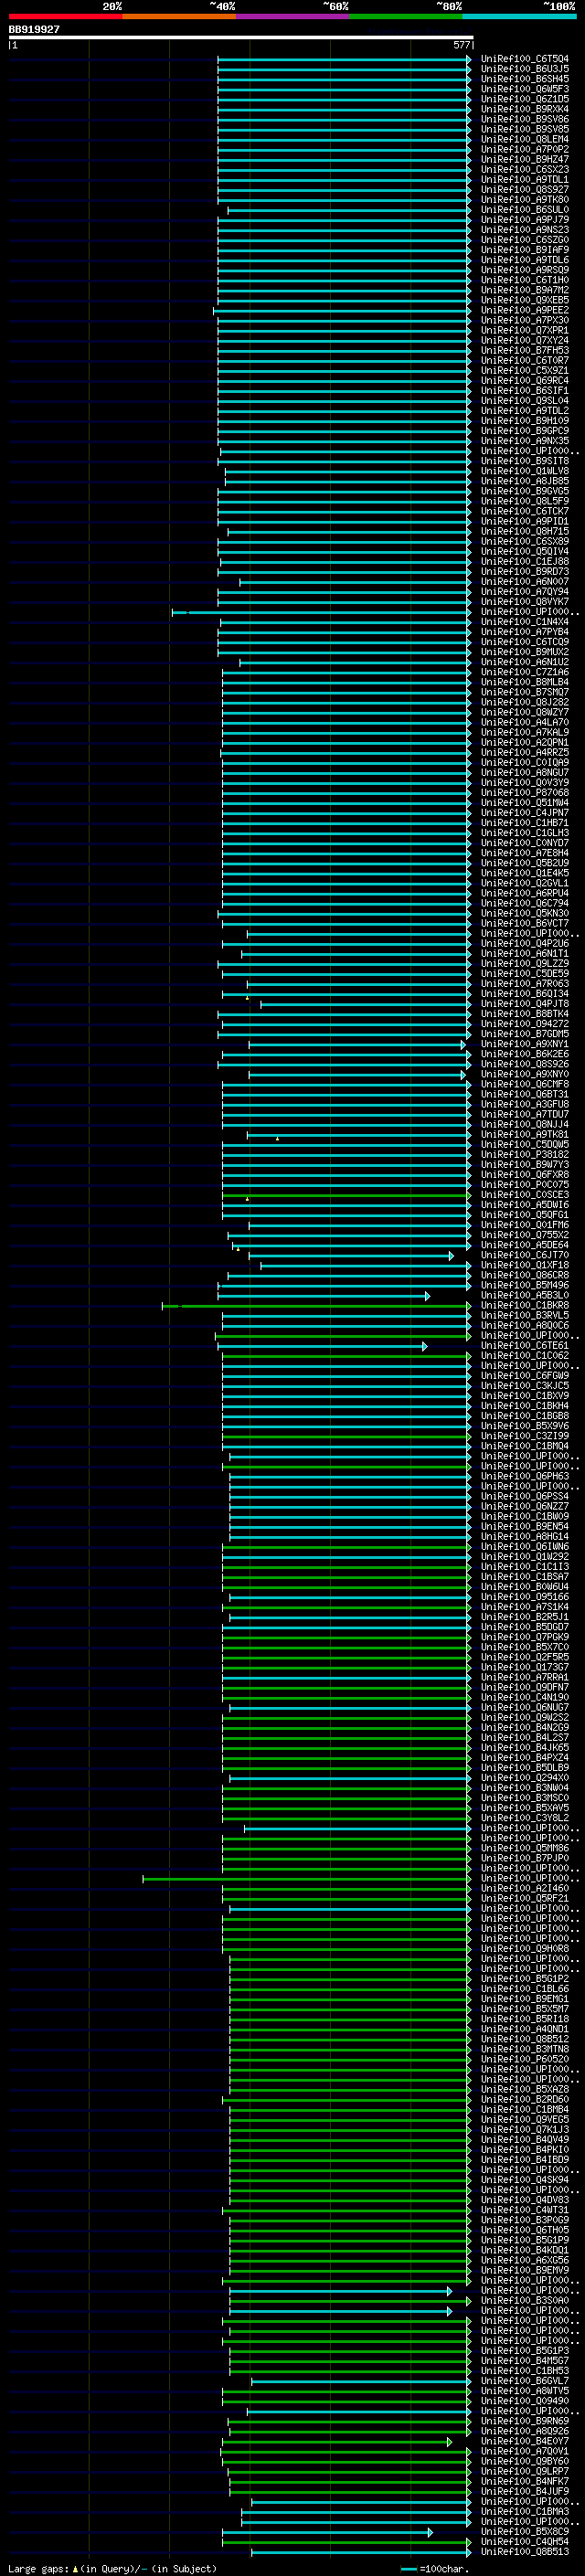Select hit label UniRef100_A5B3L0
585x2576 pixels.
point(525,1295)
